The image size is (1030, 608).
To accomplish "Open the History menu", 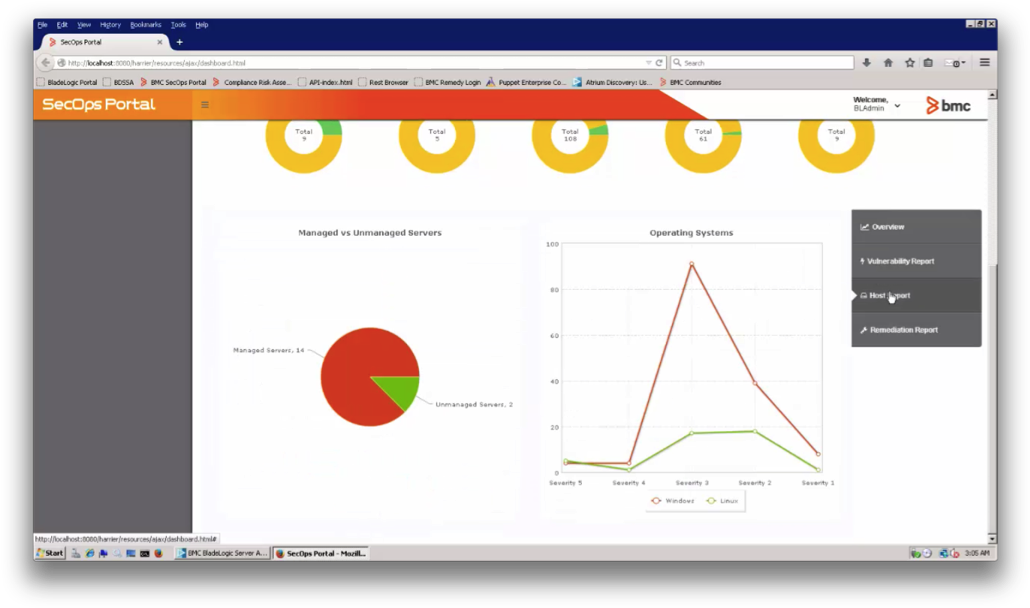I will 110,25.
